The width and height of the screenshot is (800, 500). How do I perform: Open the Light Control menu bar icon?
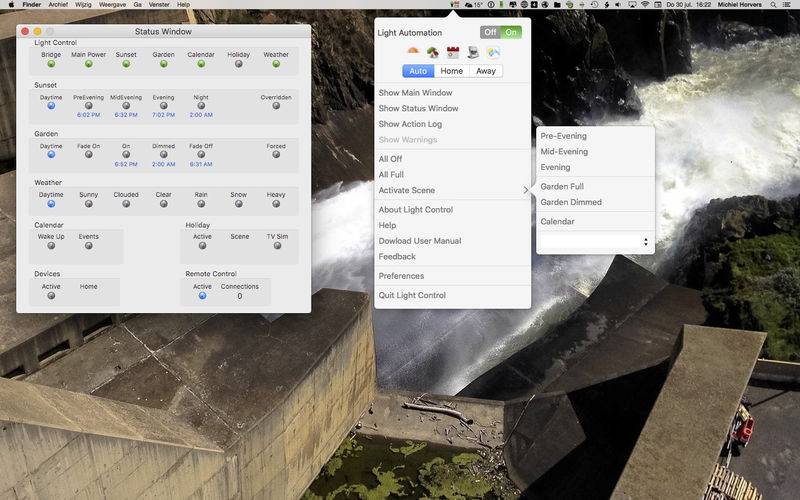point(455,5)
